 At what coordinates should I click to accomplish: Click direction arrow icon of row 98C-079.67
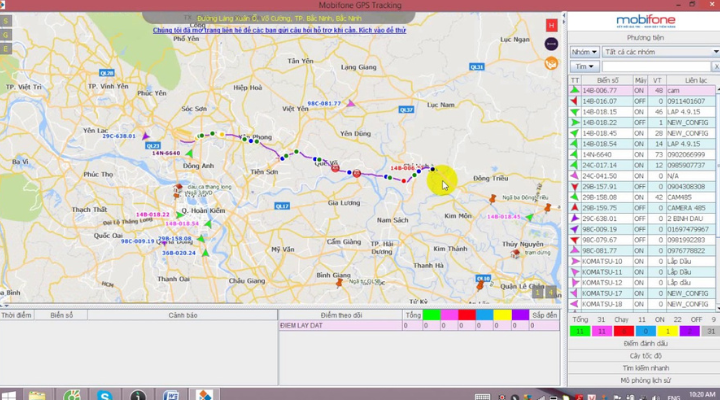point(574,240)
